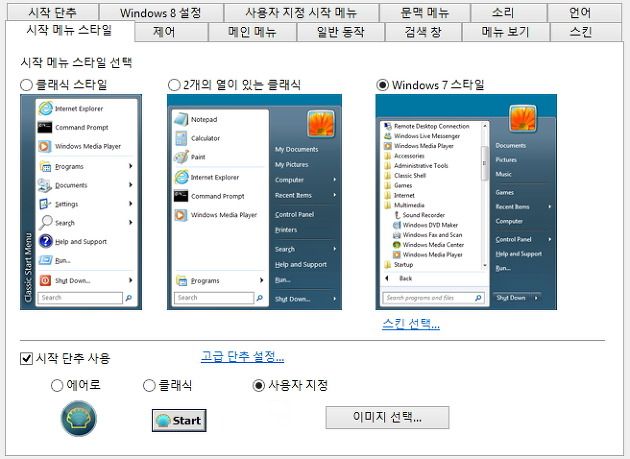Click the Shut Down icon in classic preview
Screen dimensions: 630x459
(45, 280)
